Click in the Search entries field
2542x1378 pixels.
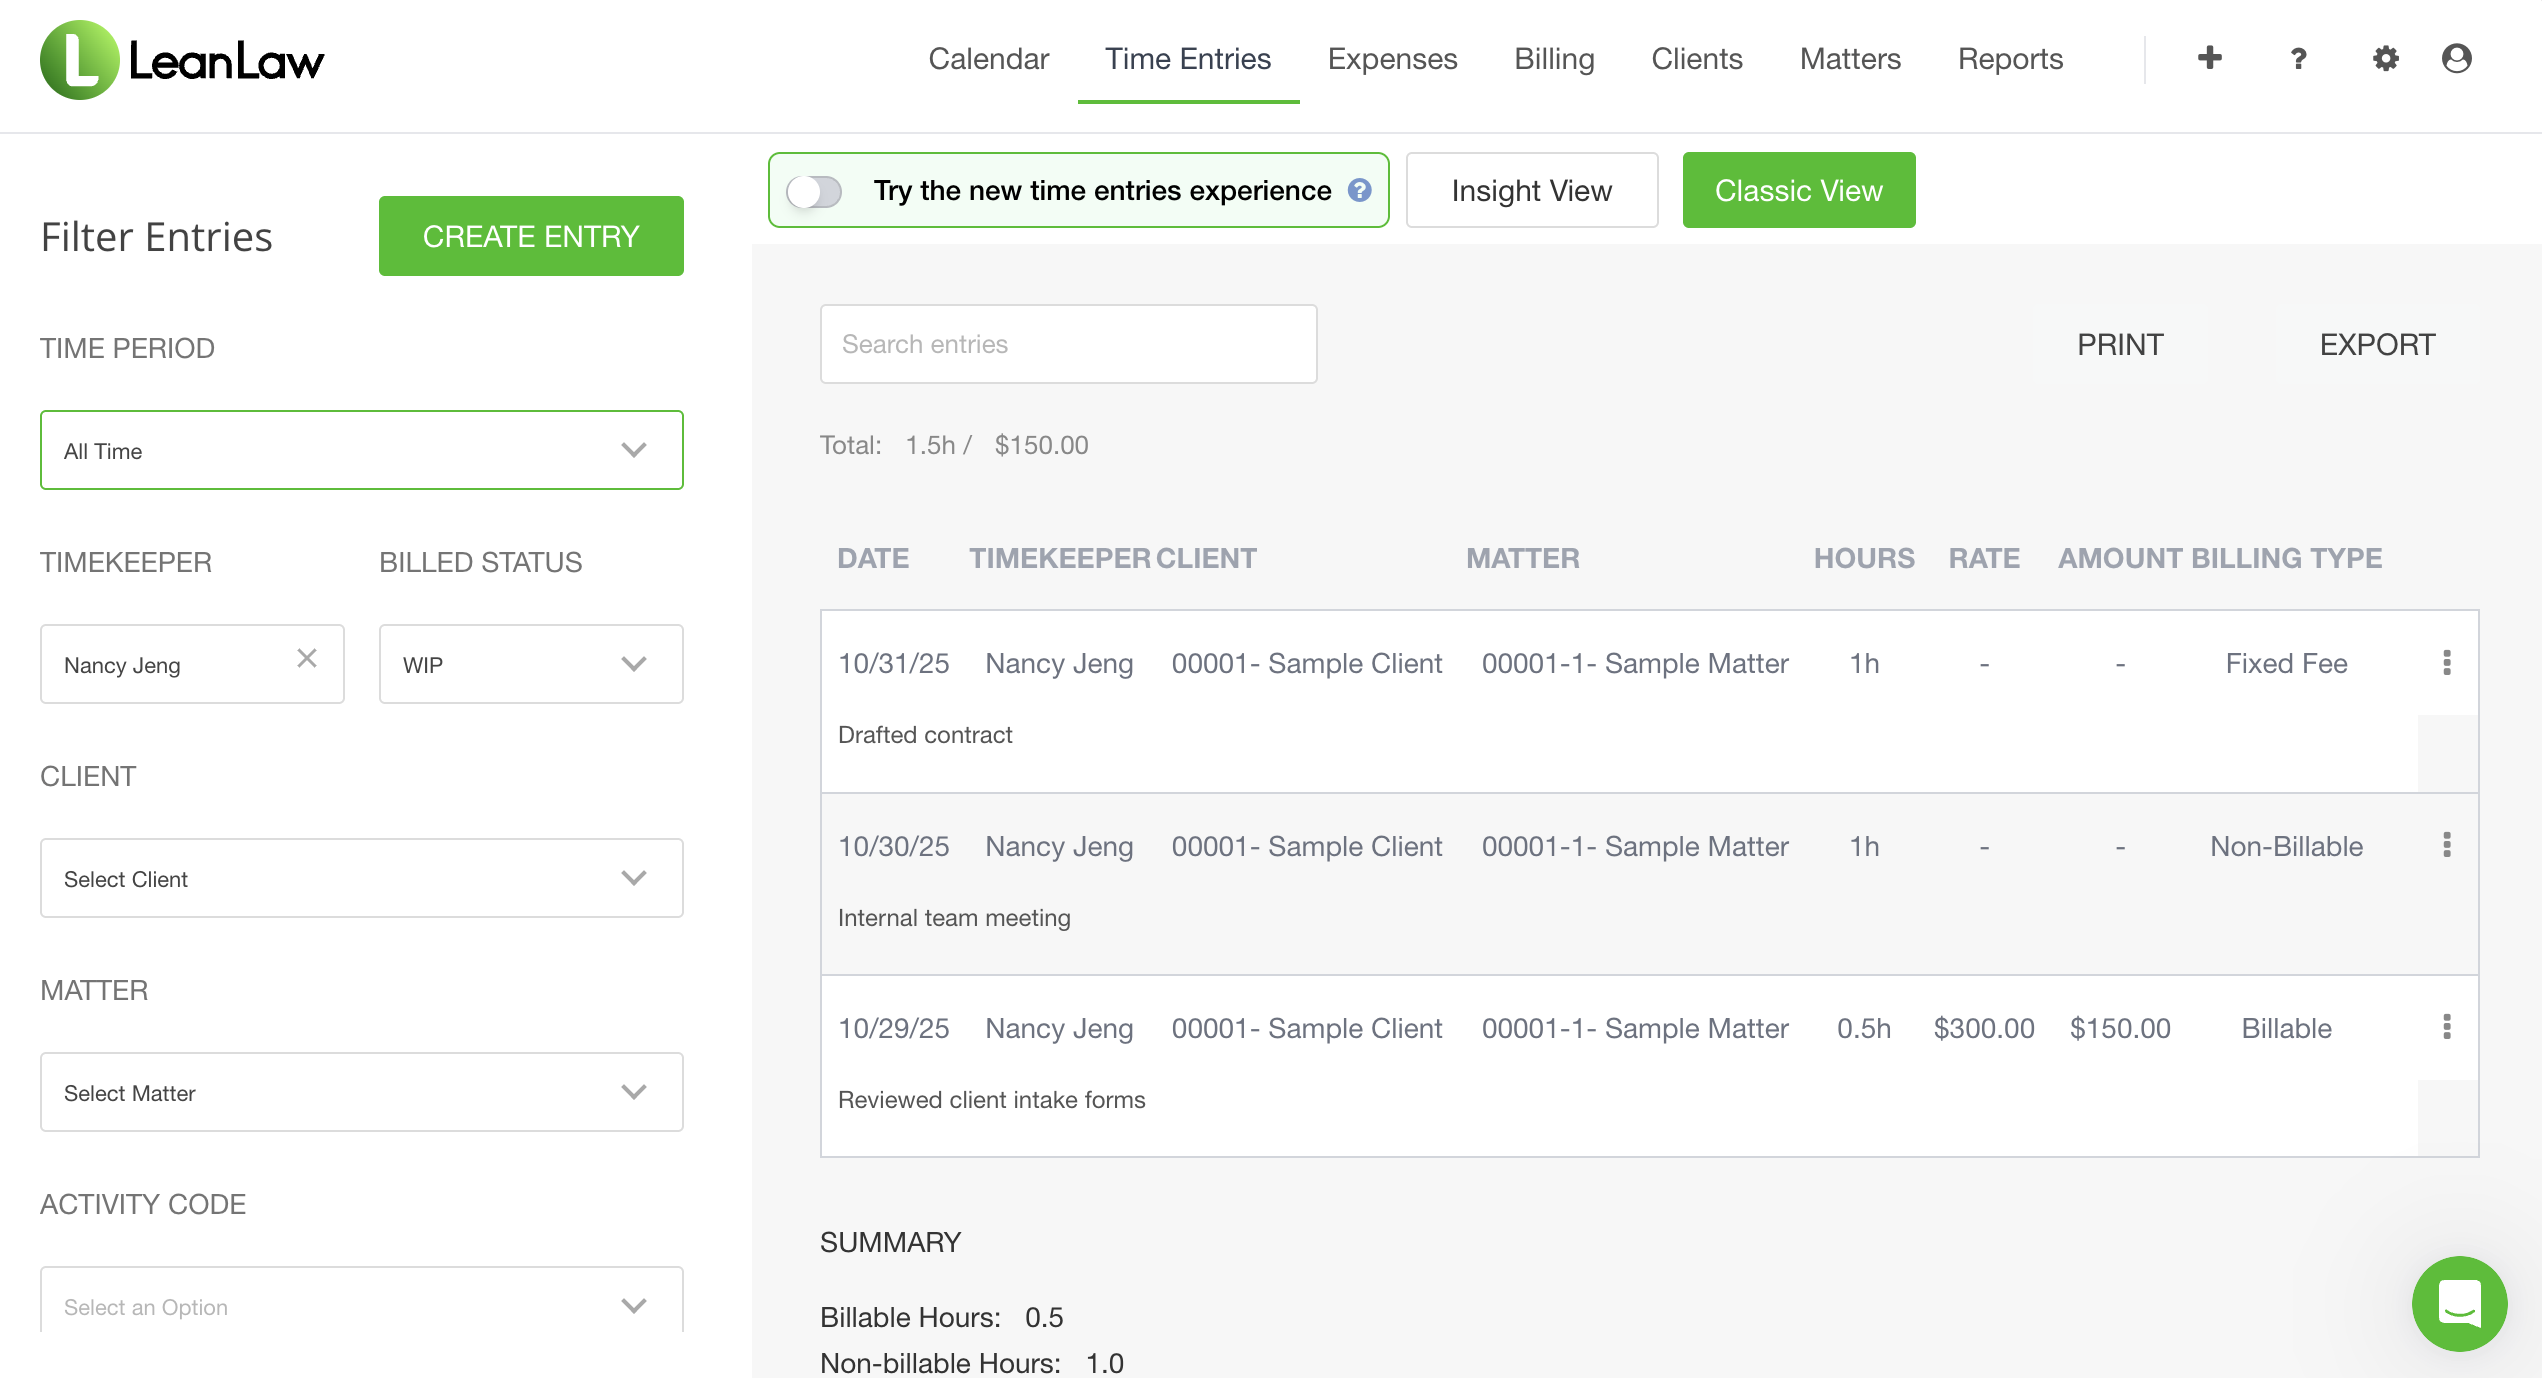[1068, 344]
